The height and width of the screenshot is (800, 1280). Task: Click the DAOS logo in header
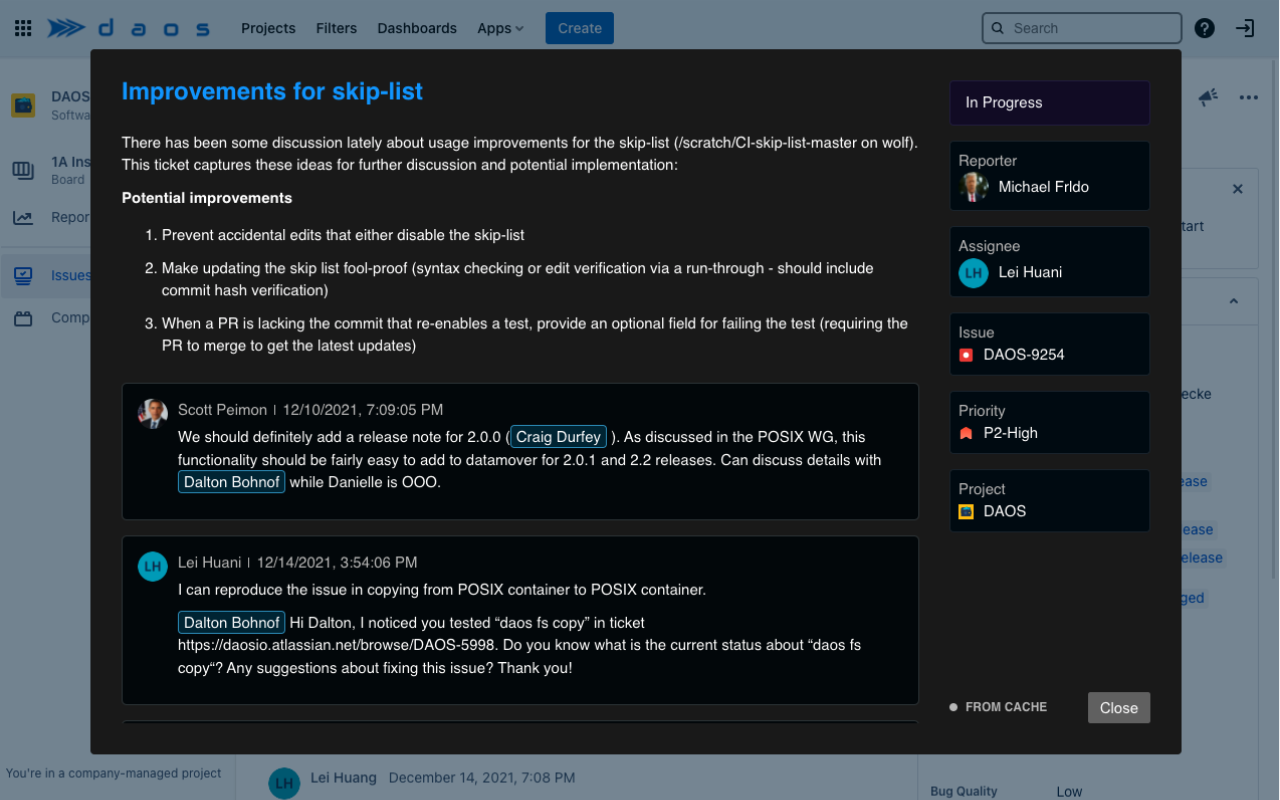coord(129,28)
